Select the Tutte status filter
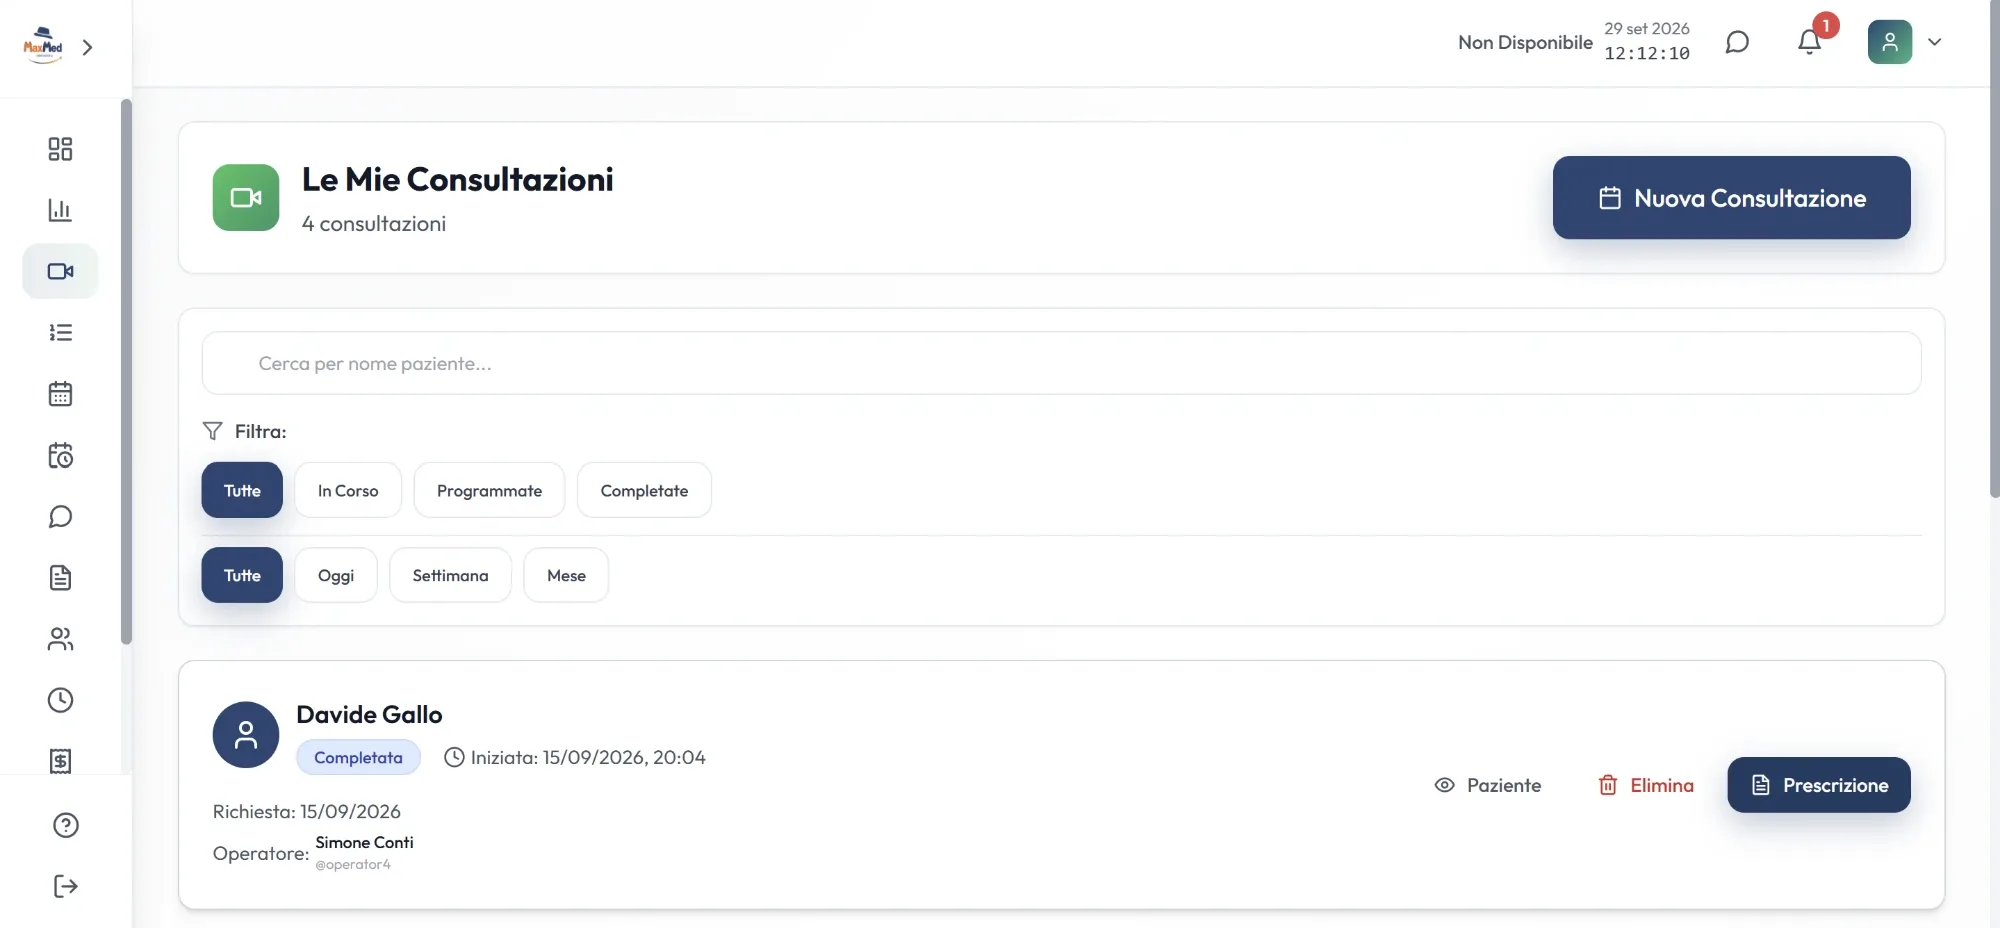Screen dimensions: 2000x928 [242, 490]
